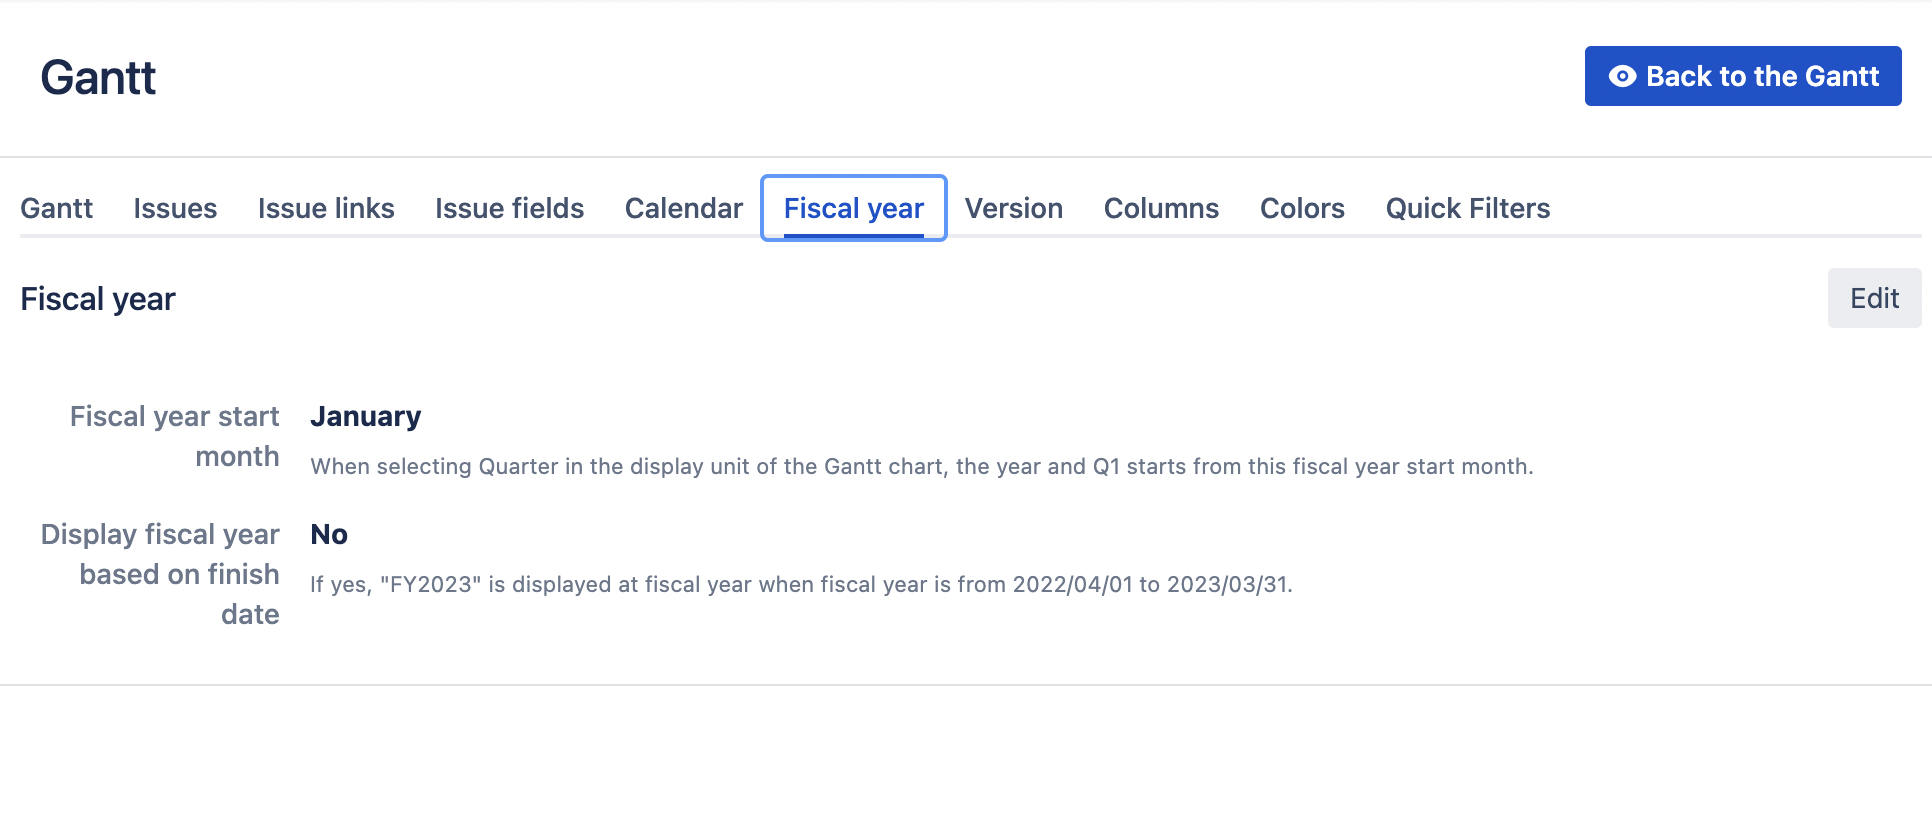
Task: Select the Quick Filters tab
Action: [1467, 208]
